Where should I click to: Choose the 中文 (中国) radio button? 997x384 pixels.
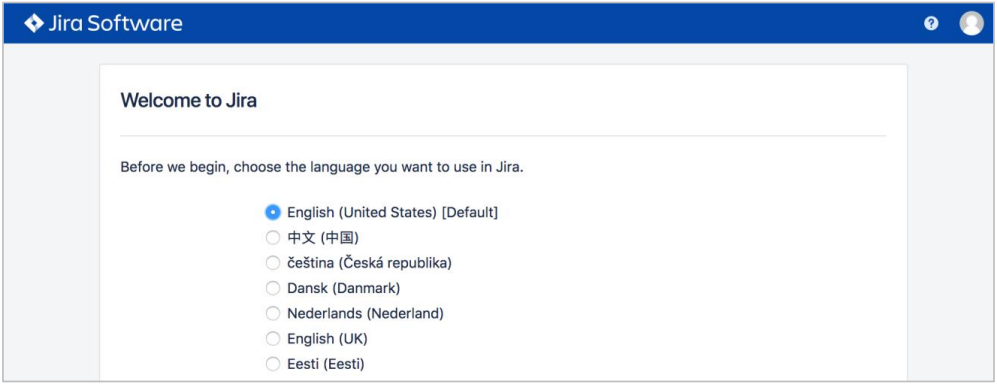tap(273, 238)
